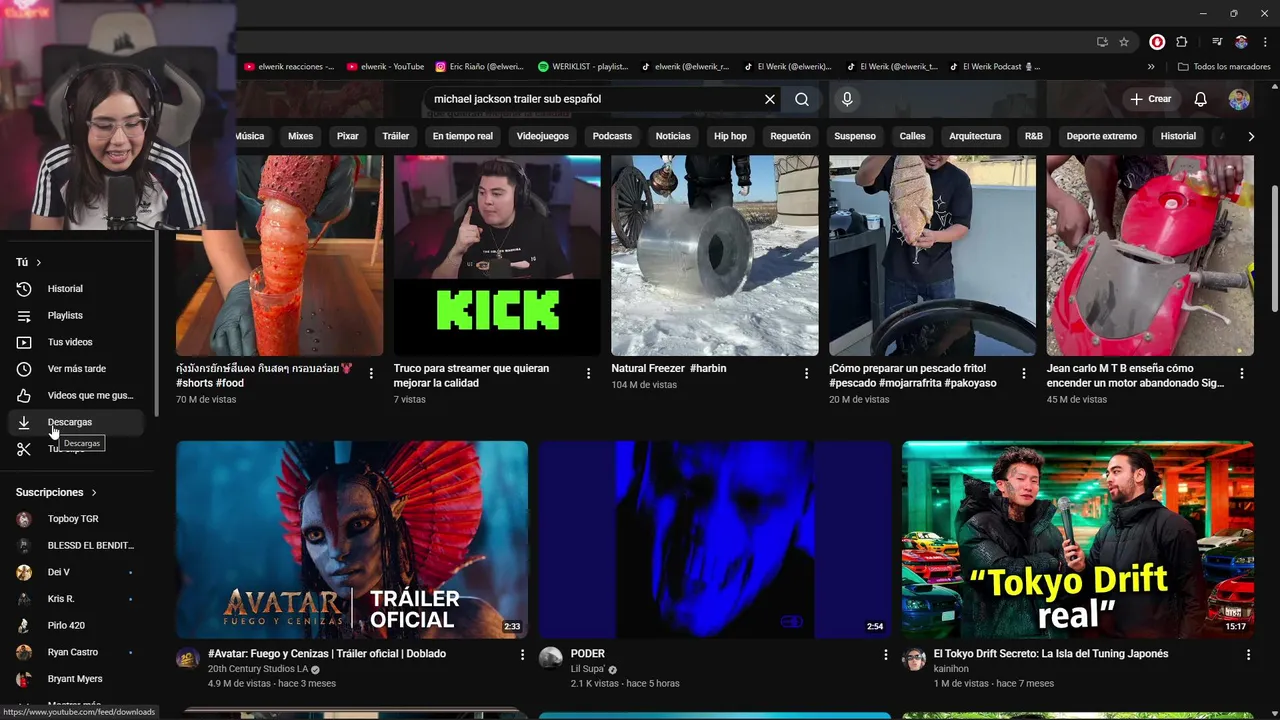Open YouTube account avatar menu
The image size is (1280, 720).
(x=1239, y=99)
